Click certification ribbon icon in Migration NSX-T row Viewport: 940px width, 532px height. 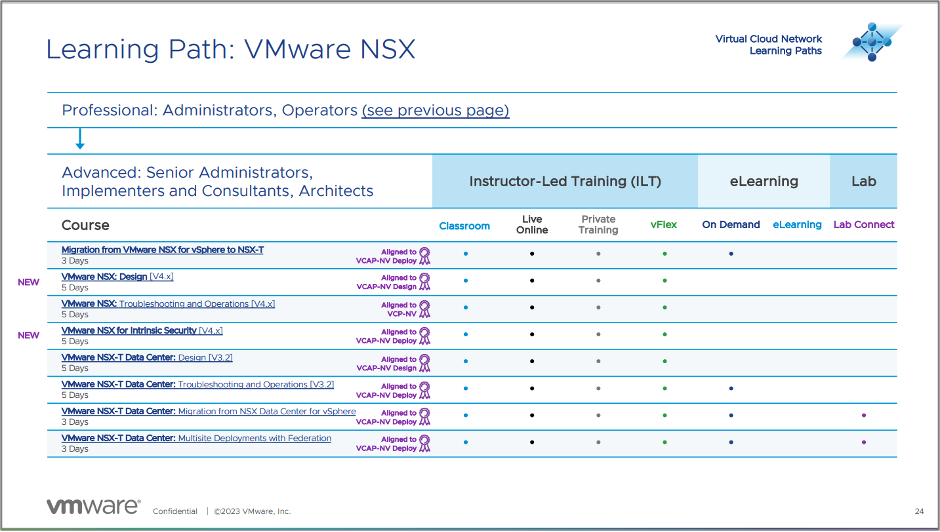(424, 256)
